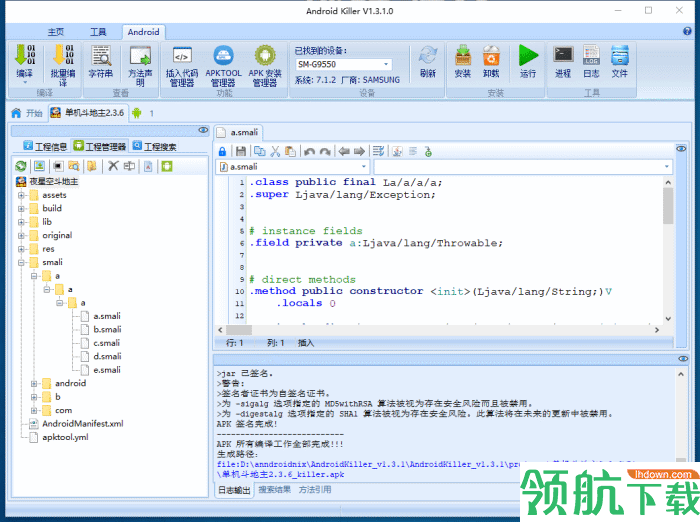The image size is (700, 522).
Task: Toggle eye icon on editor panel
Action: (681, 149)
